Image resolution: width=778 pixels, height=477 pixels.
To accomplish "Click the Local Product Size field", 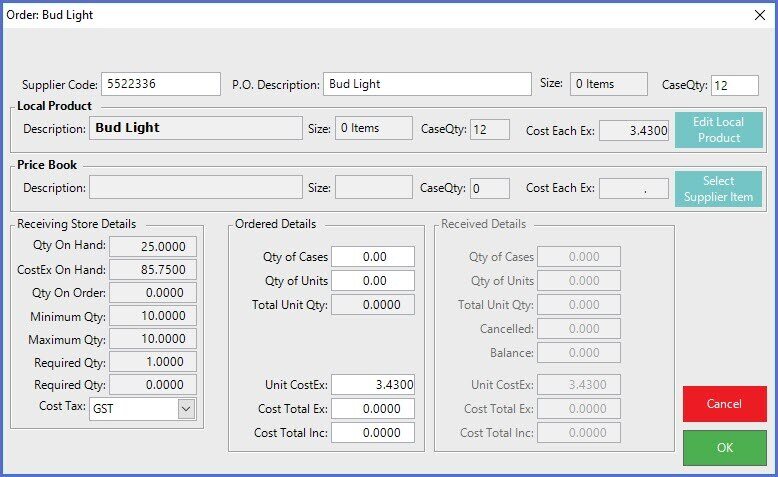I will (x=374, y=128).
